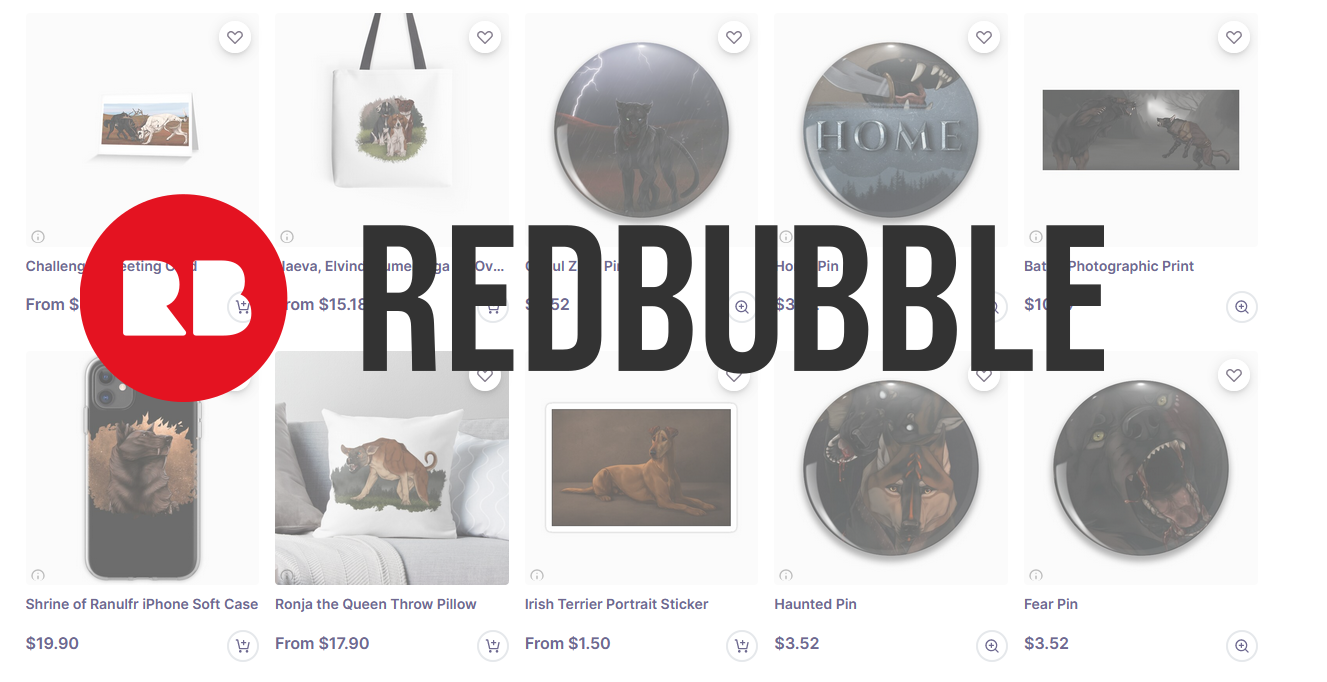This screenshot has height=682, width=1327.
Task: Heart the Haunted Pin product
Action: tap(984, 376)
